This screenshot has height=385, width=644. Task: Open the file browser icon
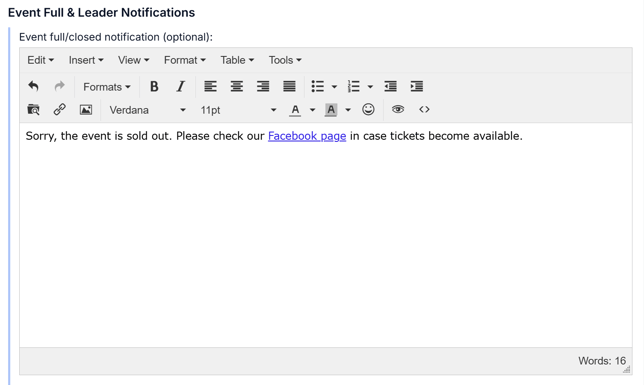pos(33,110)
